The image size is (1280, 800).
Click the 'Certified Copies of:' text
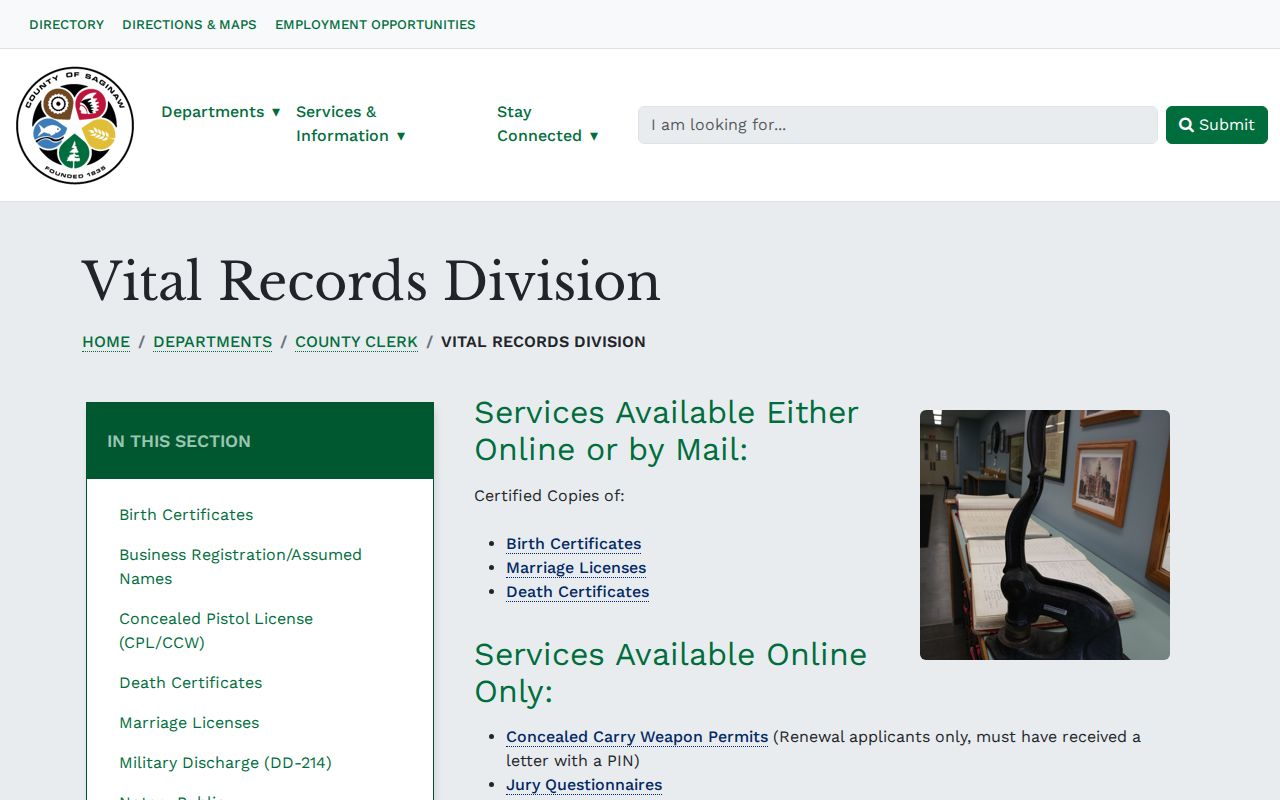(549, 496)
